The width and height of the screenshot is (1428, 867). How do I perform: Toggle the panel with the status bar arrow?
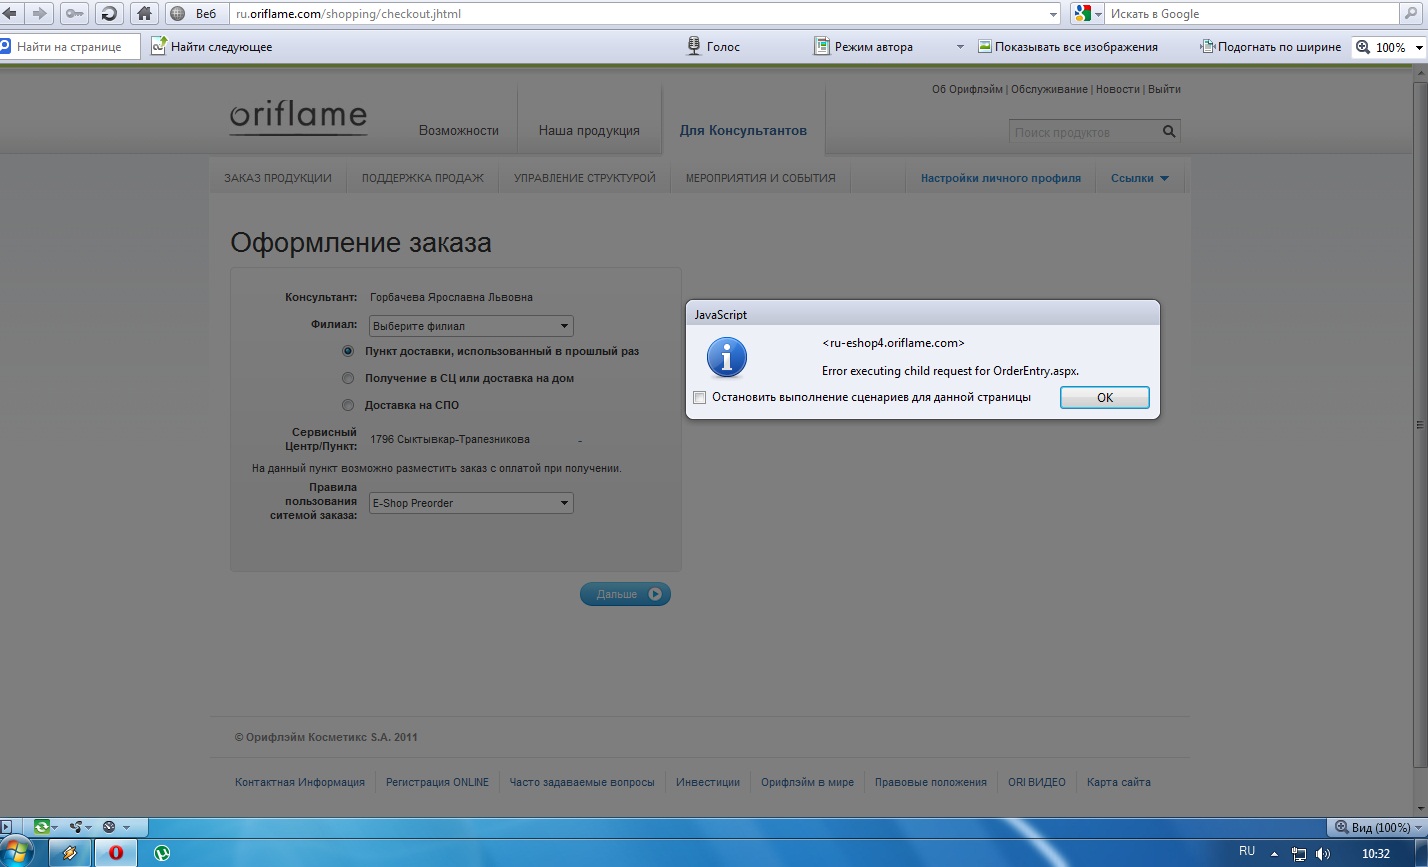tap(6, 827)
